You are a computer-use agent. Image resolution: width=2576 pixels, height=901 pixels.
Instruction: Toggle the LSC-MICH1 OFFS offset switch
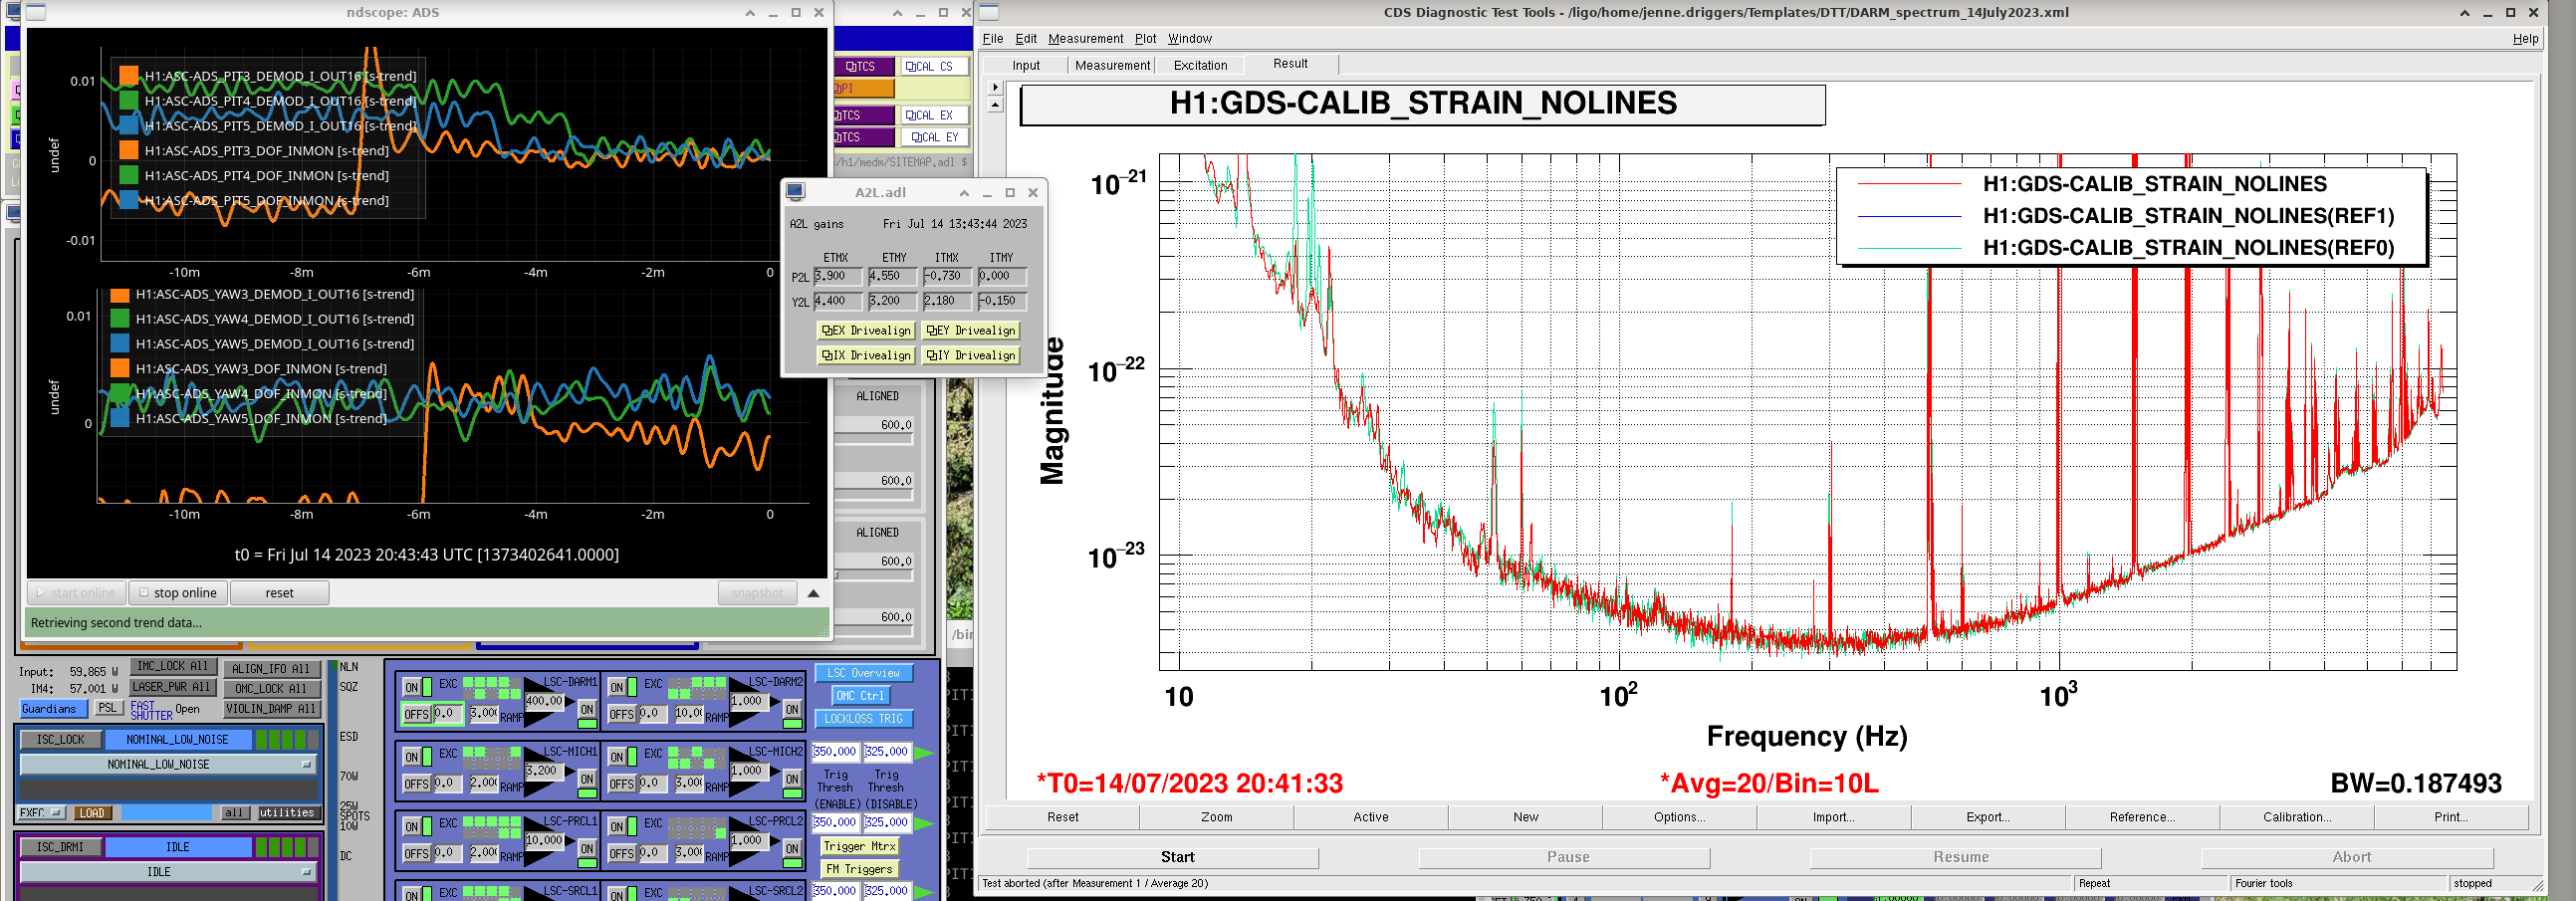pyautogui.click(x=417, y=784)
